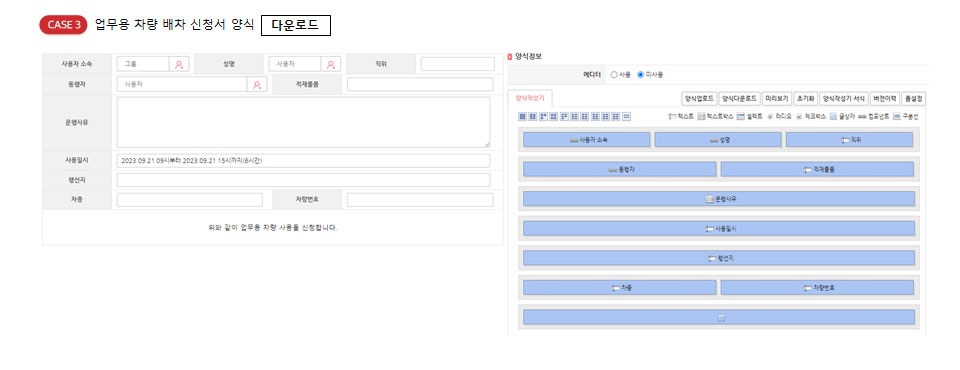Select the 사용일시 block in the form builder
The image size is (960, 370).
[719, 228]
